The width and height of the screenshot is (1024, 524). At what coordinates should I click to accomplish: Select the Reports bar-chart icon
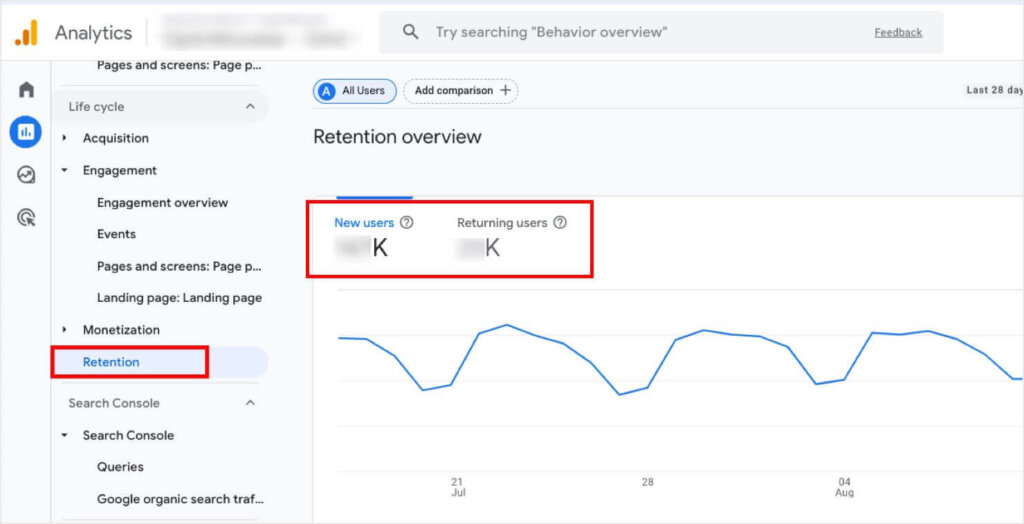(x=25, y=132)
